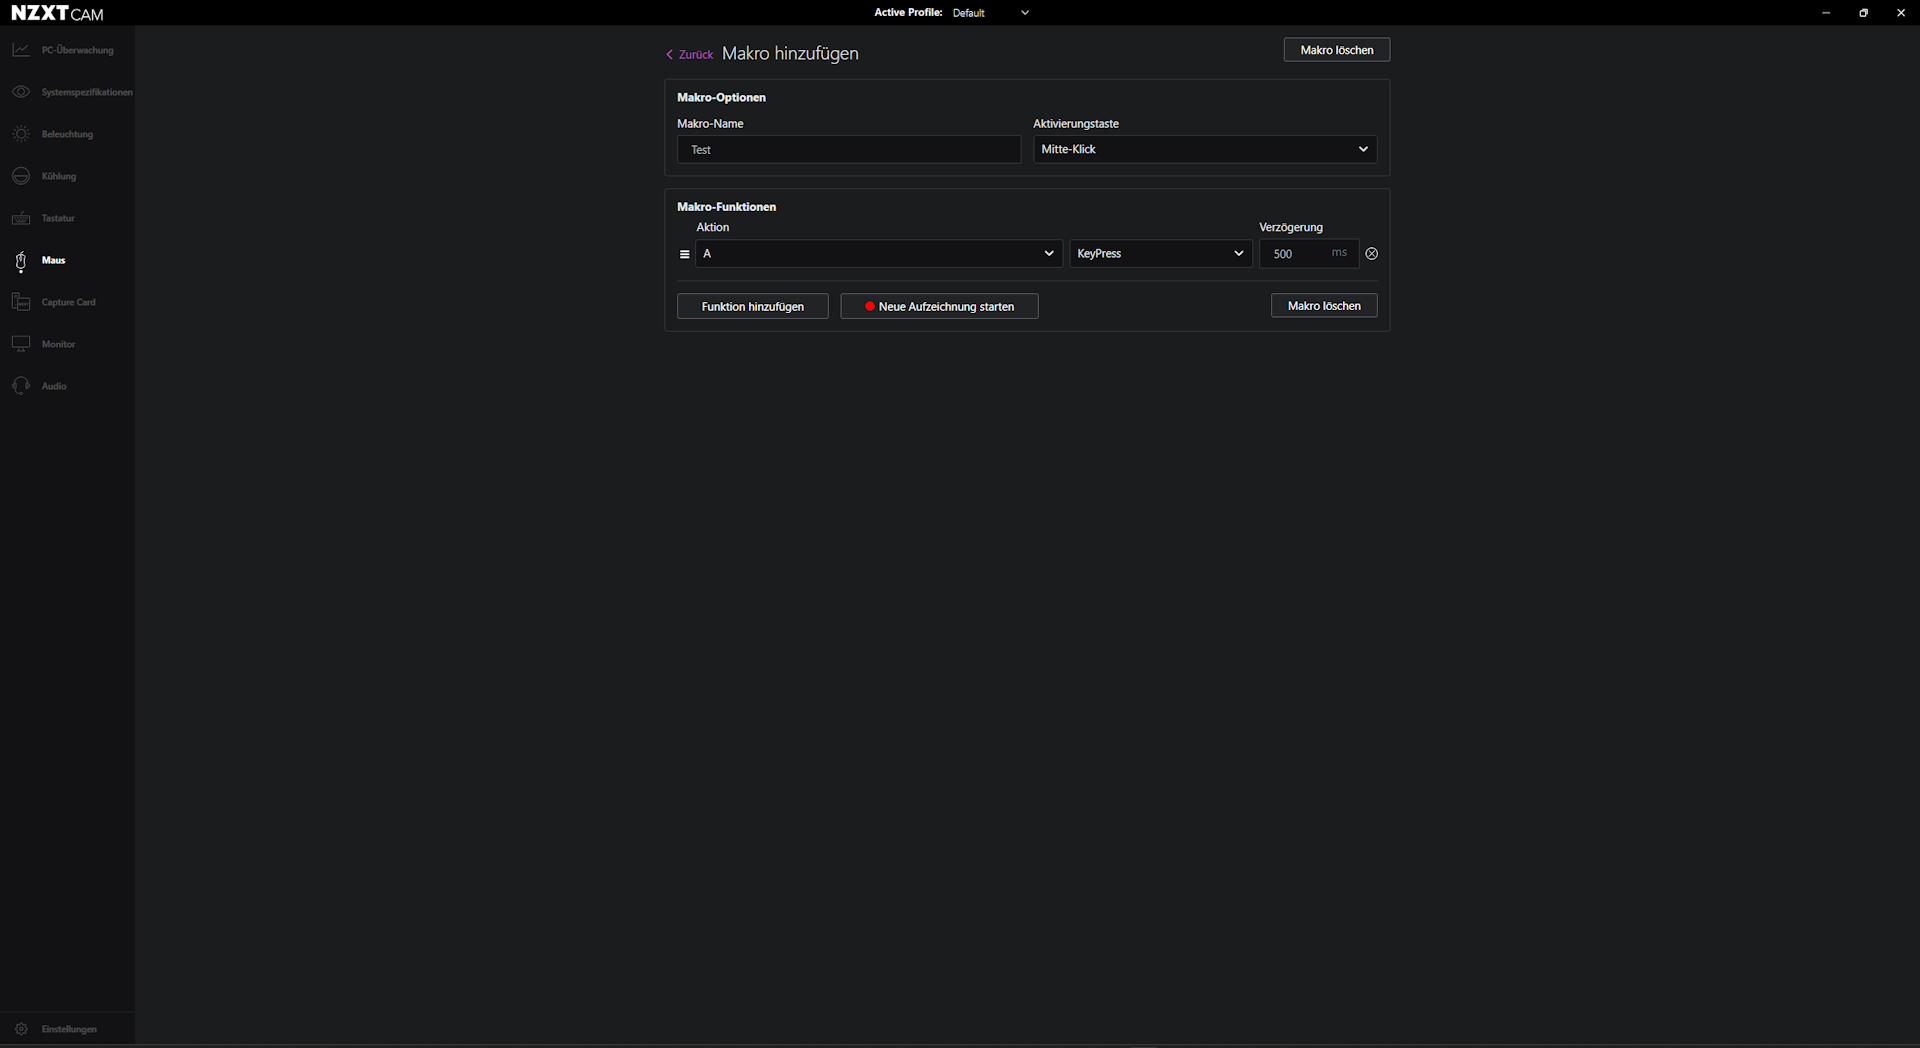Open Audio headset icon in sidebar
Image resolution: width=1920 pixels, height=1048 pixels.
[x=21, y=386]
